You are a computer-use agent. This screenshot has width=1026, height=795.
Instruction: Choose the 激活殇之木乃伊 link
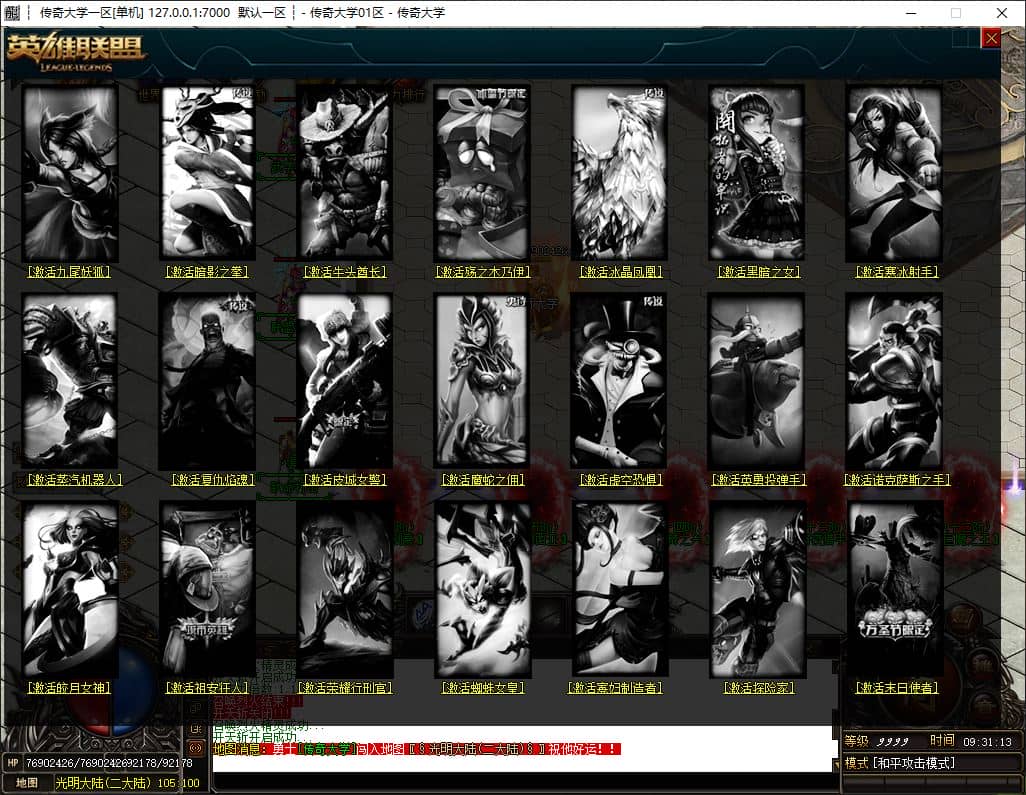(483, 272)
